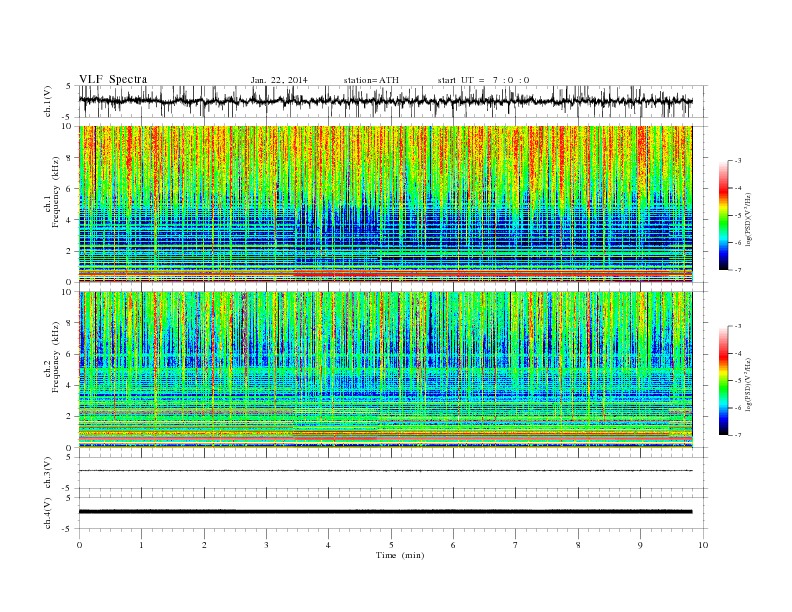Click the "Time (min)" axis label
Viewport: 792px width, 612px height.
400,555
